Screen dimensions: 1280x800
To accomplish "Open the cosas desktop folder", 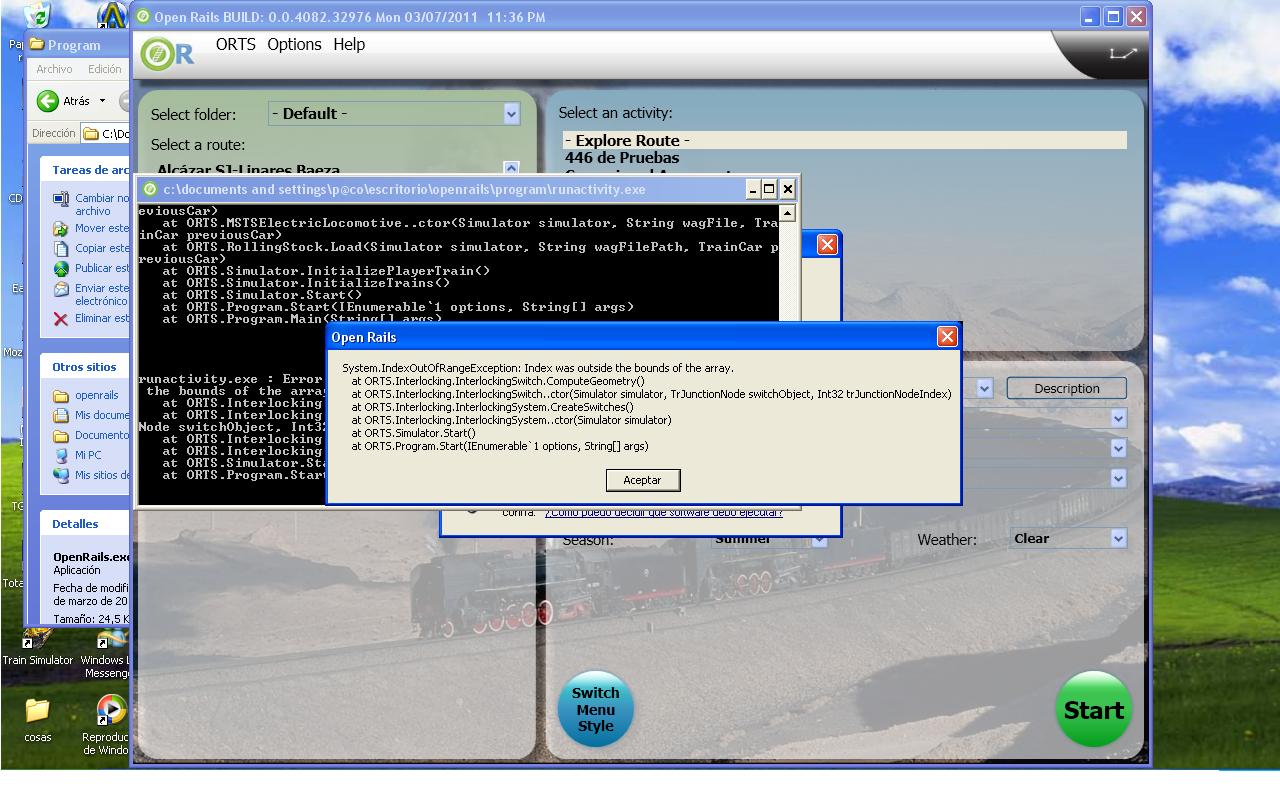I will click(37, 711).
